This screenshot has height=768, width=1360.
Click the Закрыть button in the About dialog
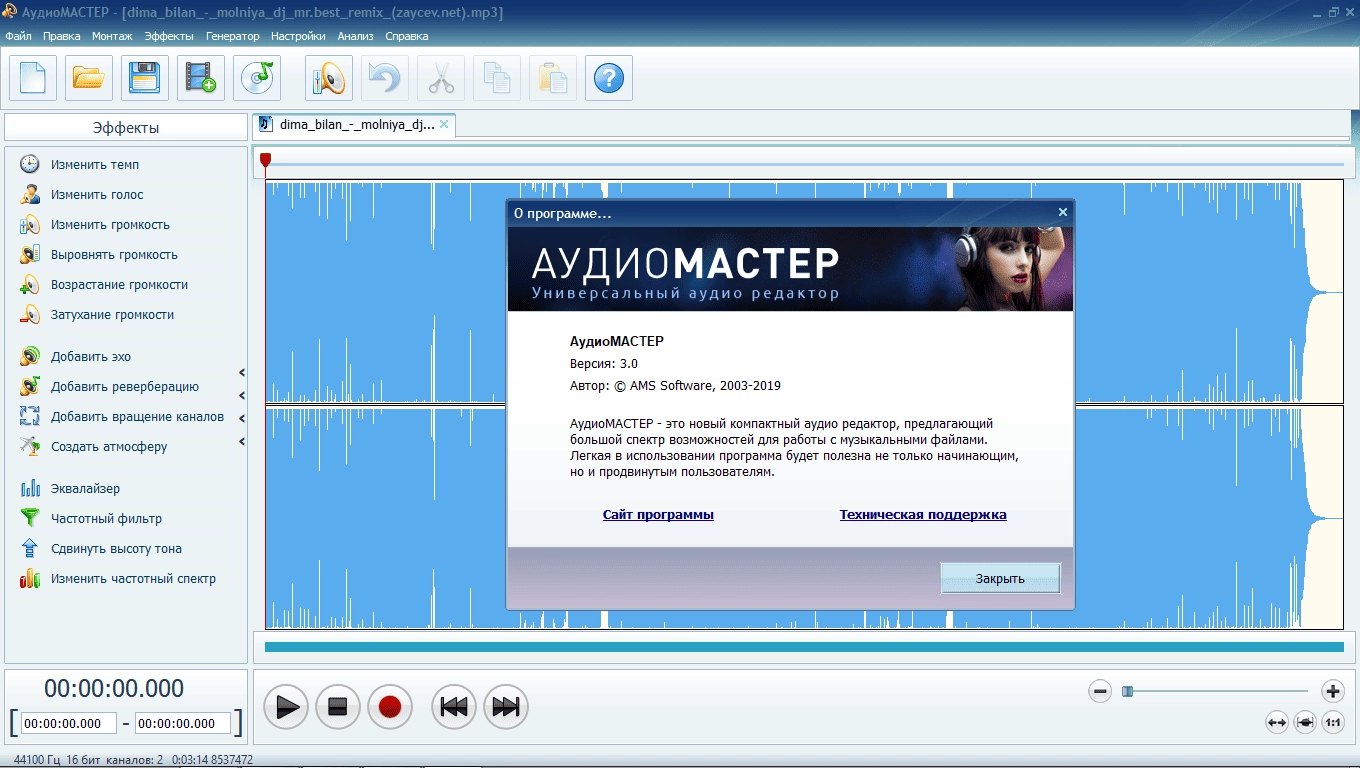click(x=1000, y=578)
